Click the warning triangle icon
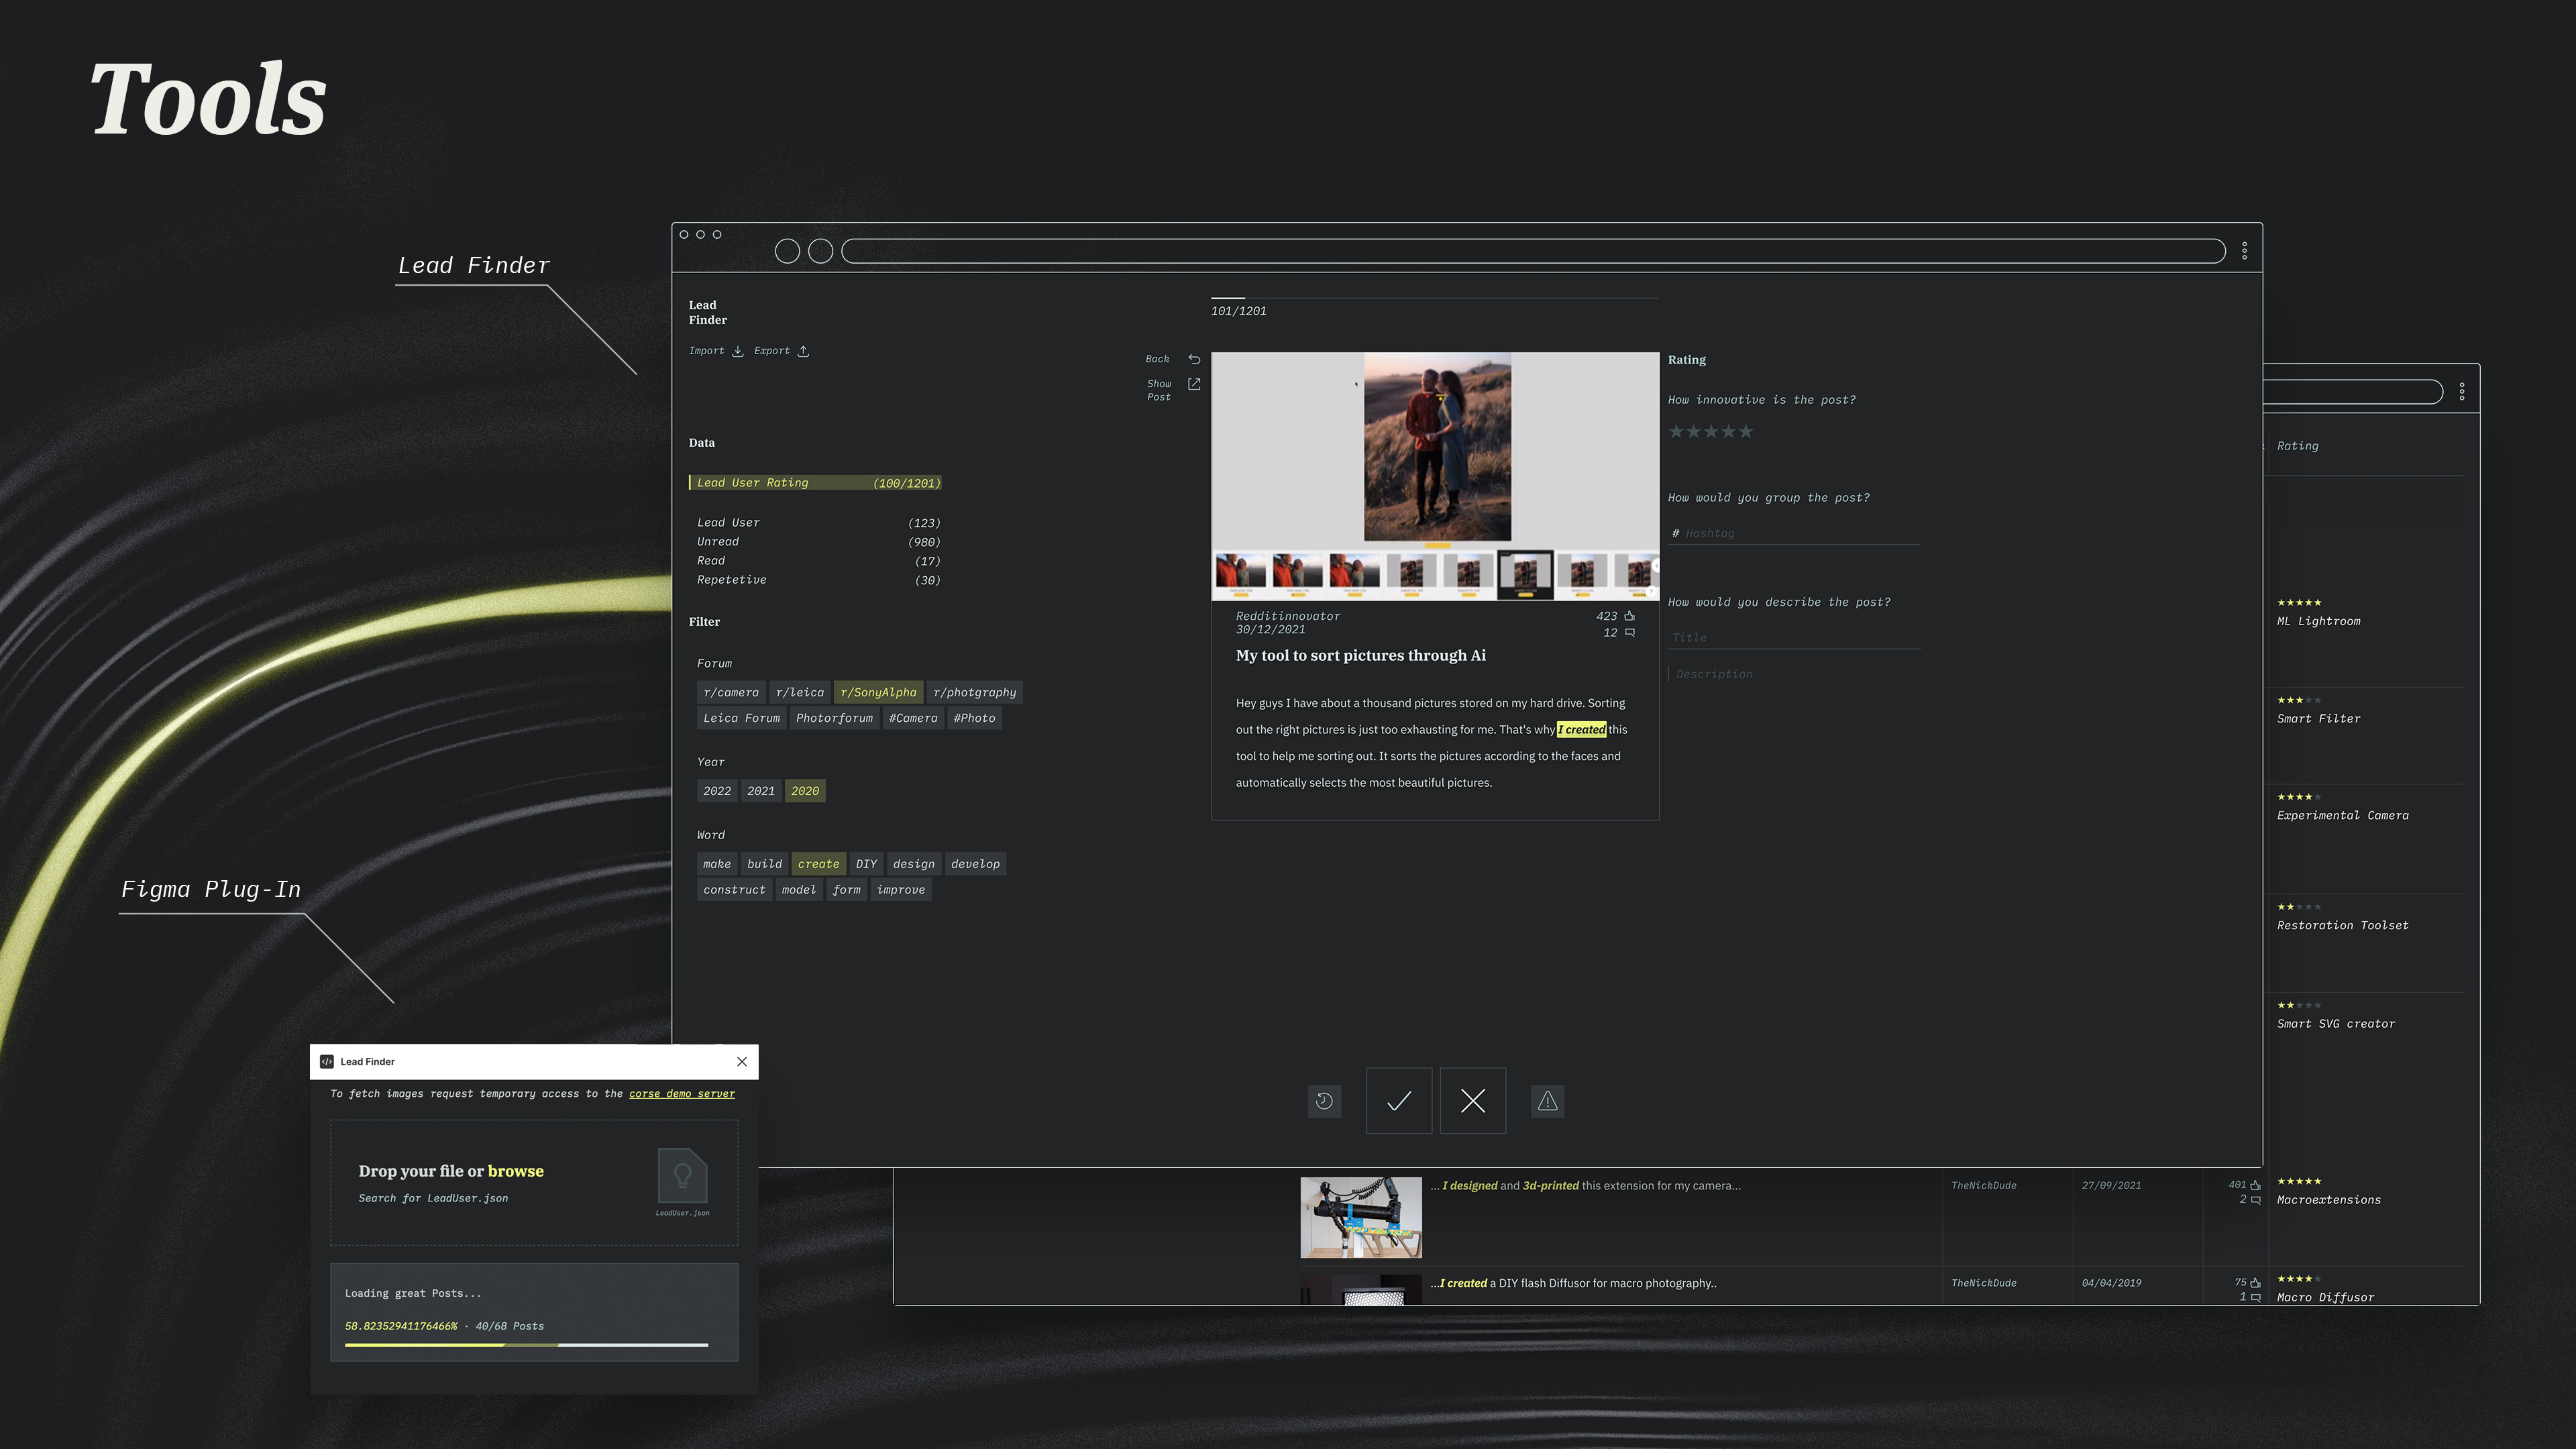2576x1449 pixels. tap(1547, 1101)
